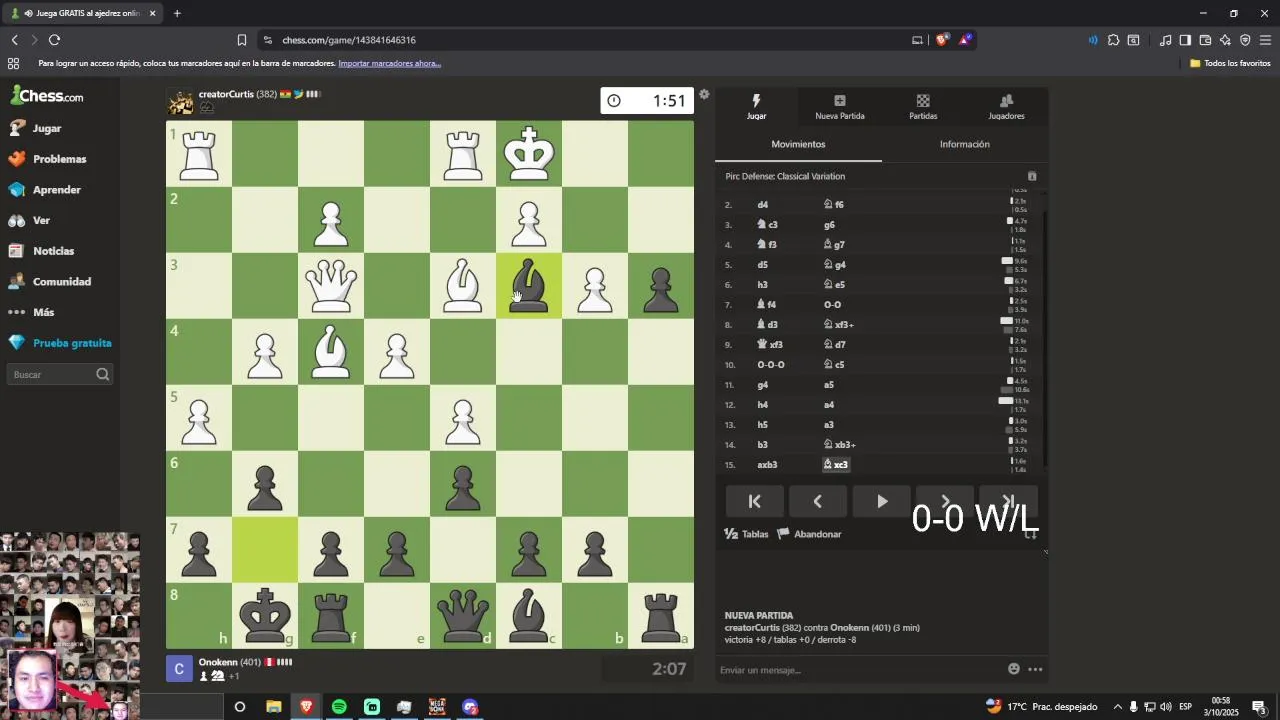This screenshot has height=720, width=1280.
Task: Open the Brave Shields lion icon
Action: [x=942, y=40]
